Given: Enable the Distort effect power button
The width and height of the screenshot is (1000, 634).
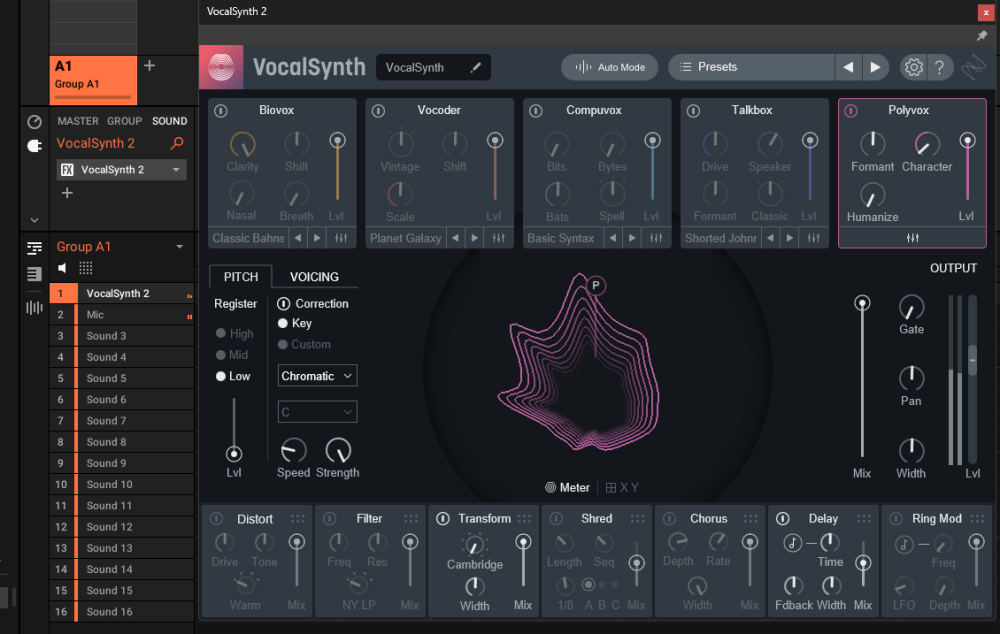Looking at the screenshot, I should pyautogui.click(x=216, y=519).
